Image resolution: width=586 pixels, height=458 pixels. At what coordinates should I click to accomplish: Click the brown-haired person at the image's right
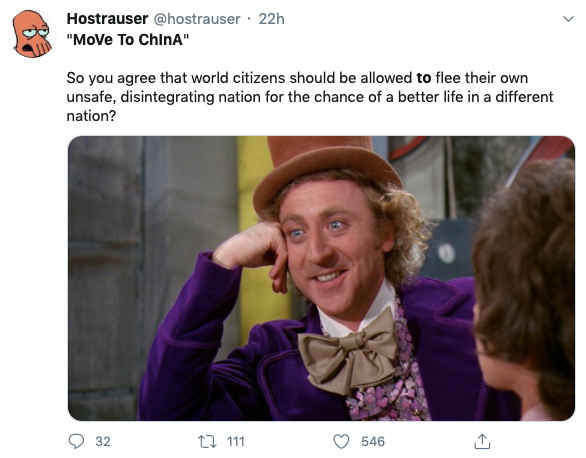click(525, 290)
